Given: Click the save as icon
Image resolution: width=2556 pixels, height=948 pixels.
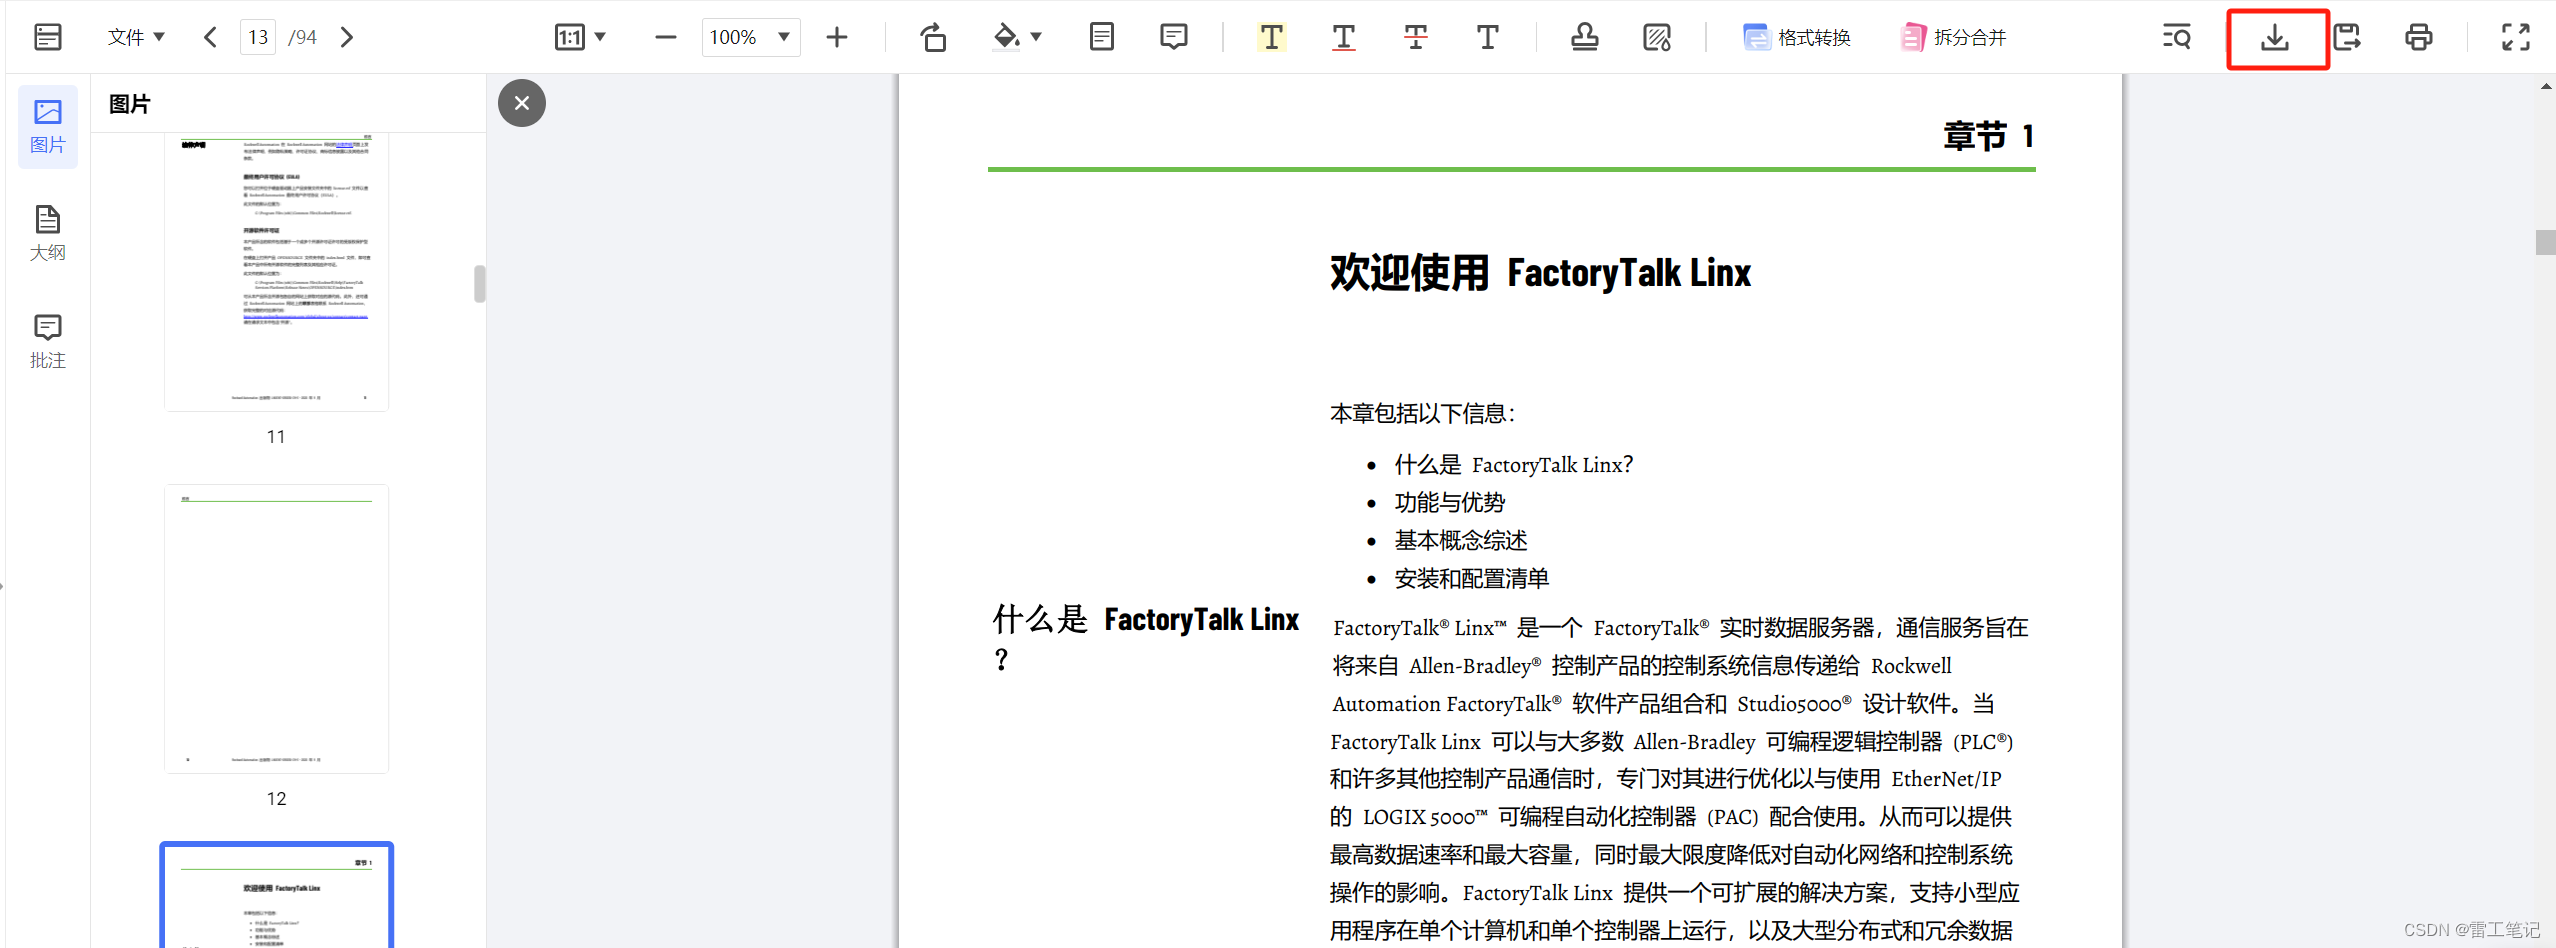Looking at the screenshot, I should (x=2346, y=37).
